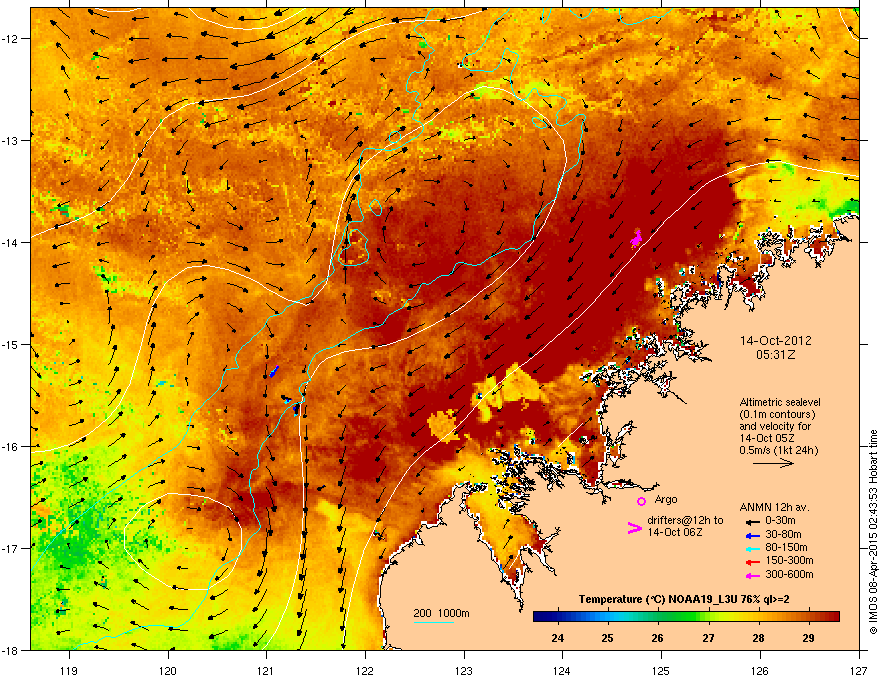Click the magenta Argo circle legend symbol
This screenshot has width=880, height=680.
(x=641, y=501)
